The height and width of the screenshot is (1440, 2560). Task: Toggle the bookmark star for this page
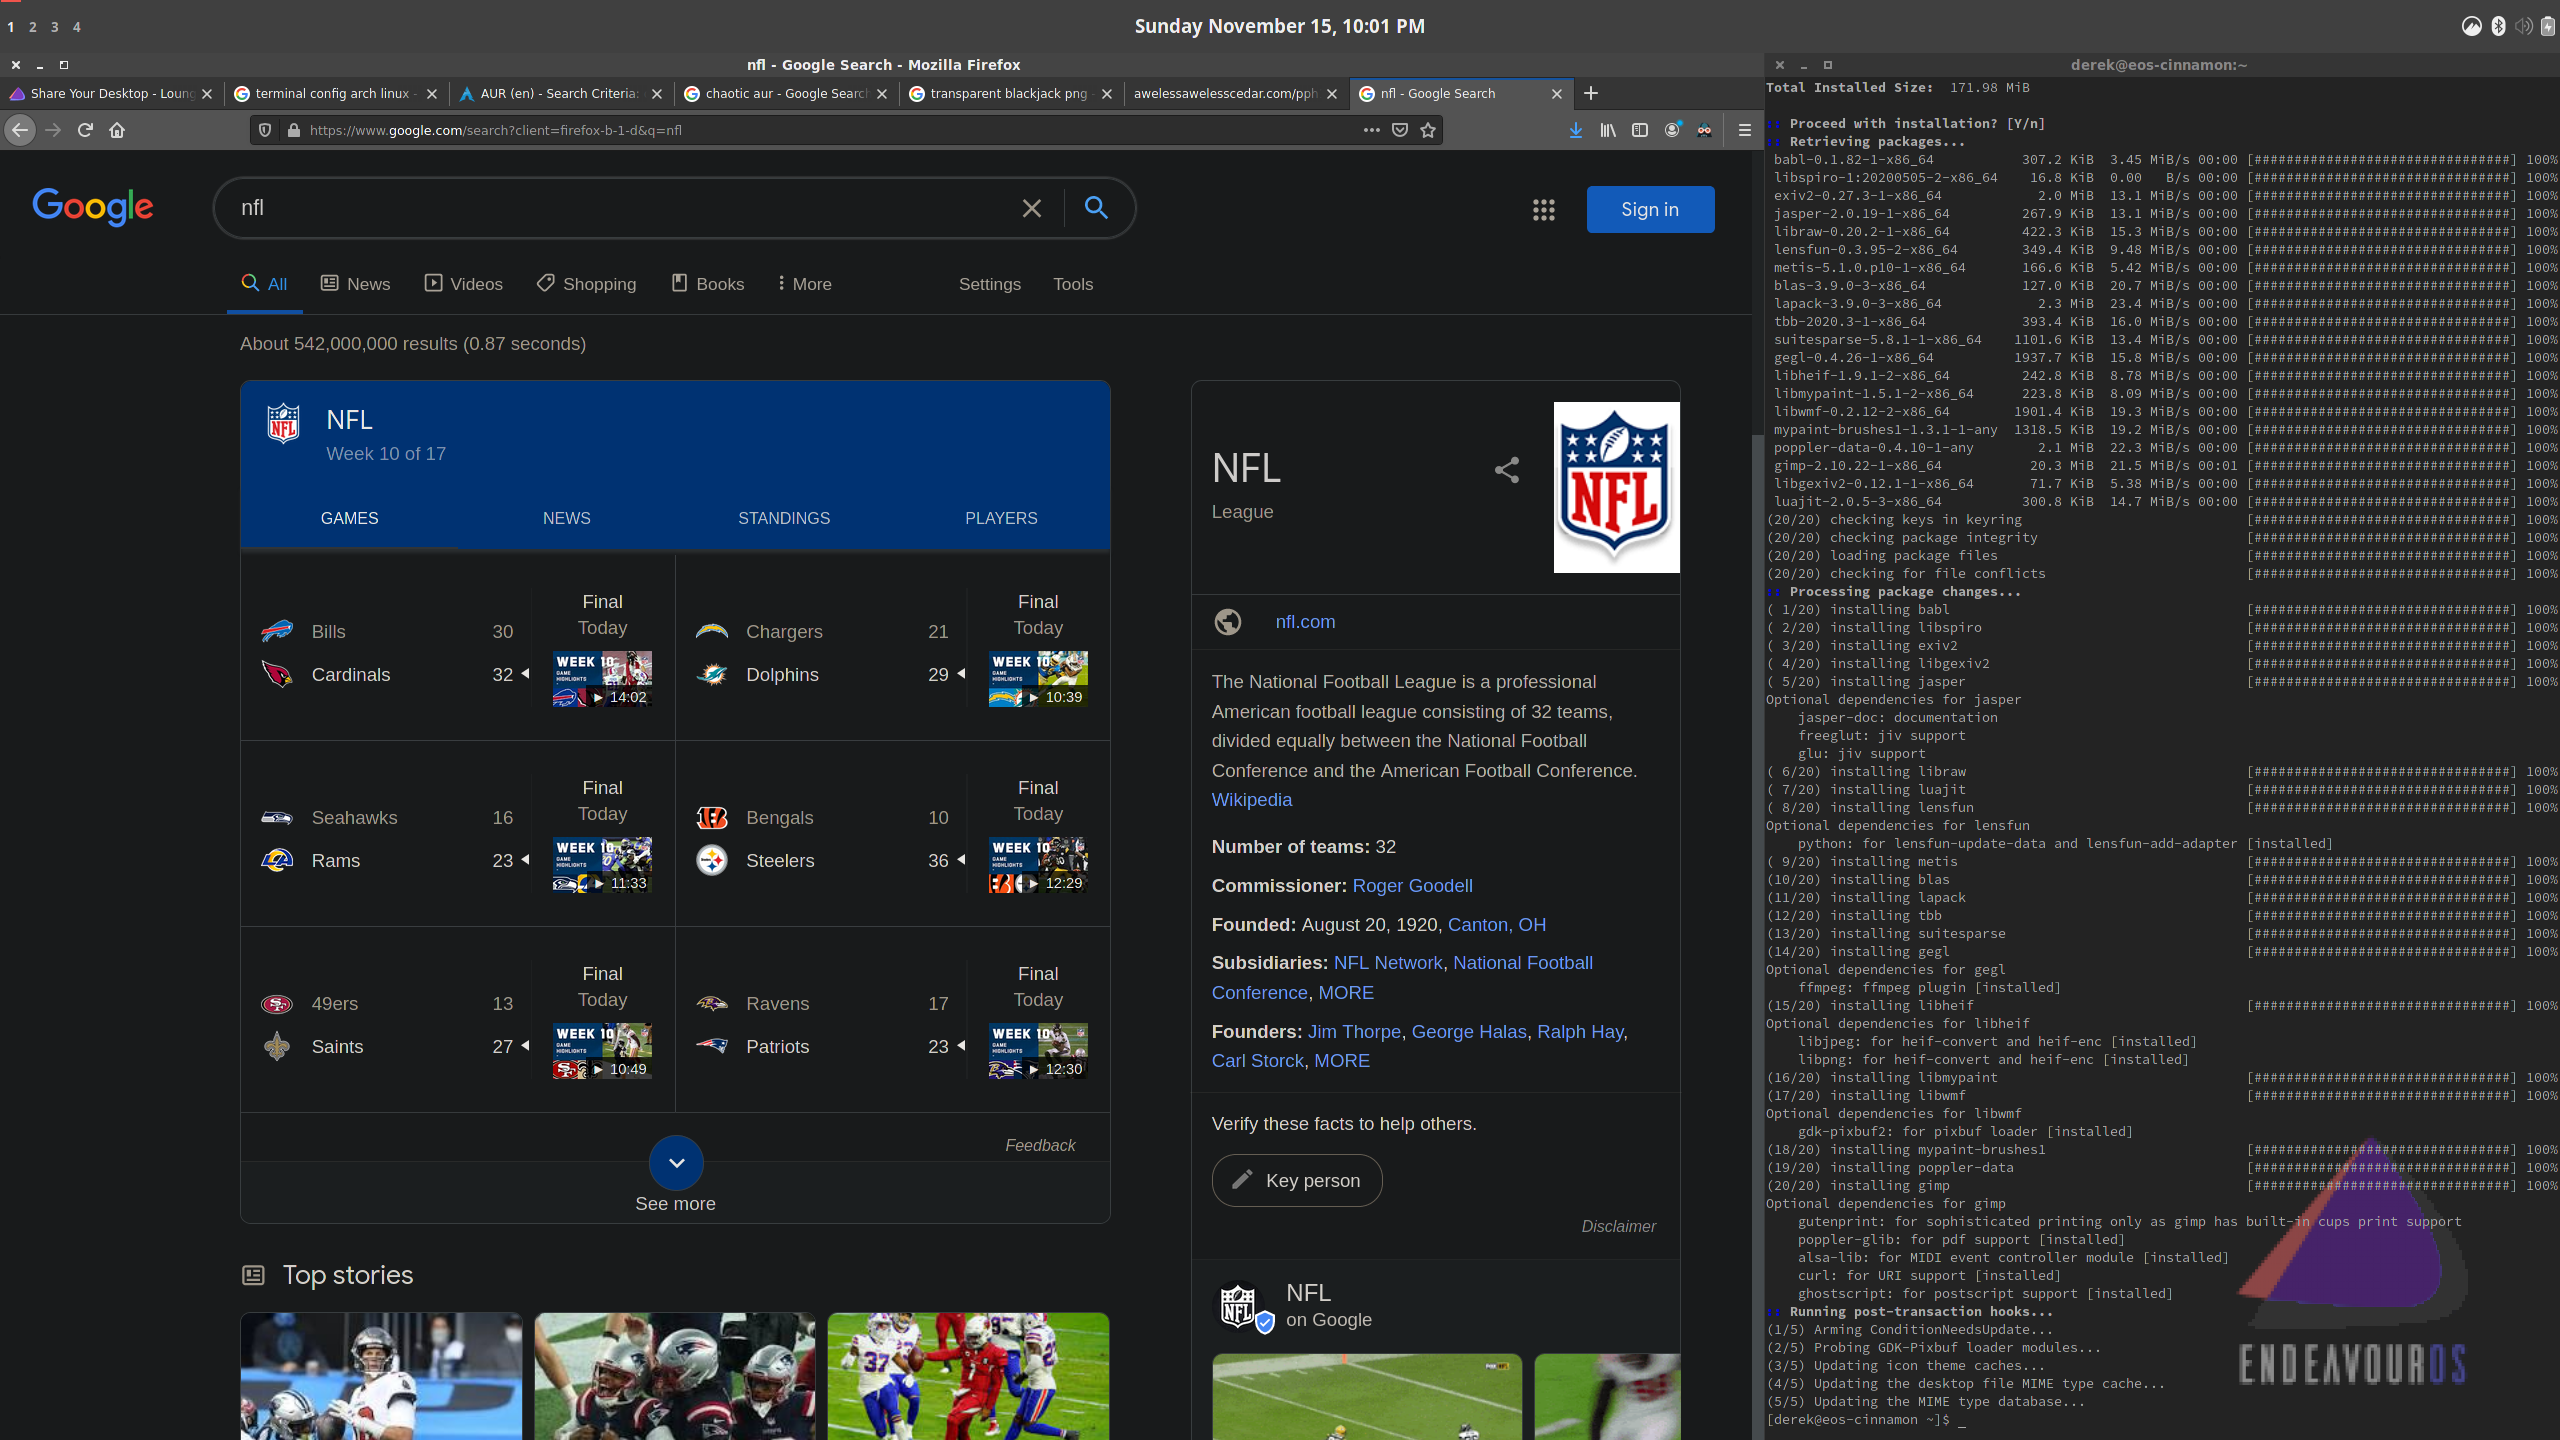pos(1428,130)
